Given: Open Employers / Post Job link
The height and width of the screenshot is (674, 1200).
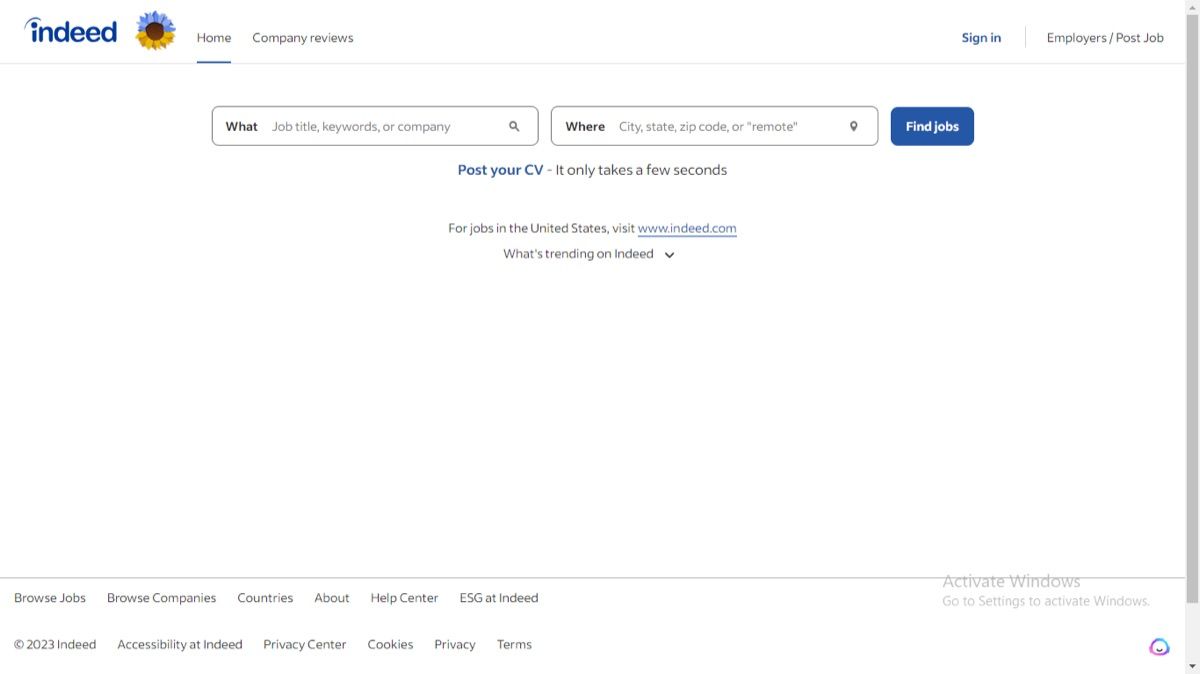Looking at the screenshot, I should click(x=1105, y=38).
